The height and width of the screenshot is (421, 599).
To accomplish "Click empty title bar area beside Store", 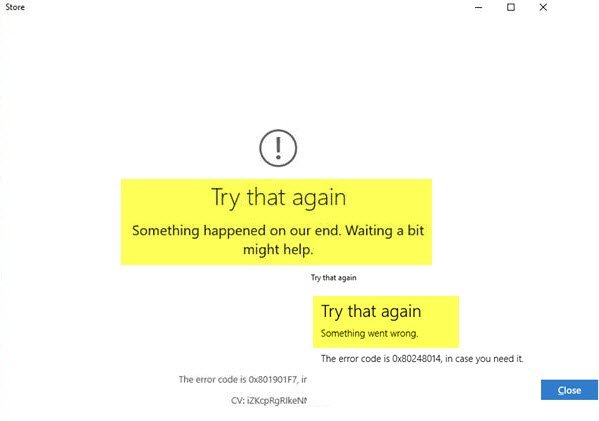I will pos(244,7).
